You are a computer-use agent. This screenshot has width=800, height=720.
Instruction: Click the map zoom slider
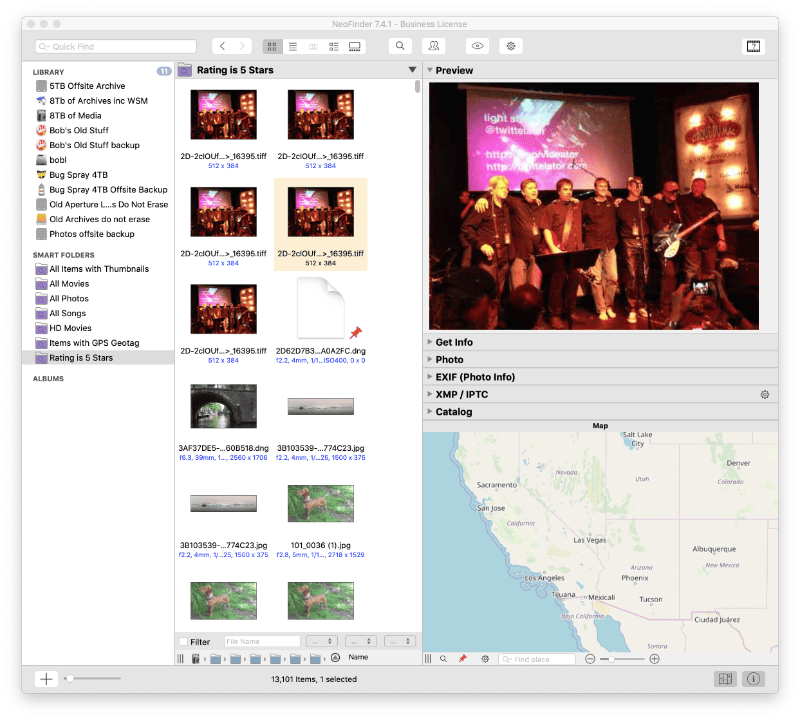620,659
